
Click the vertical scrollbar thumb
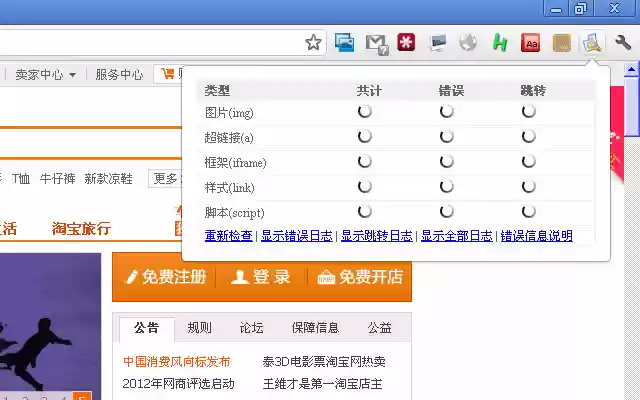[x=631, y=106]
